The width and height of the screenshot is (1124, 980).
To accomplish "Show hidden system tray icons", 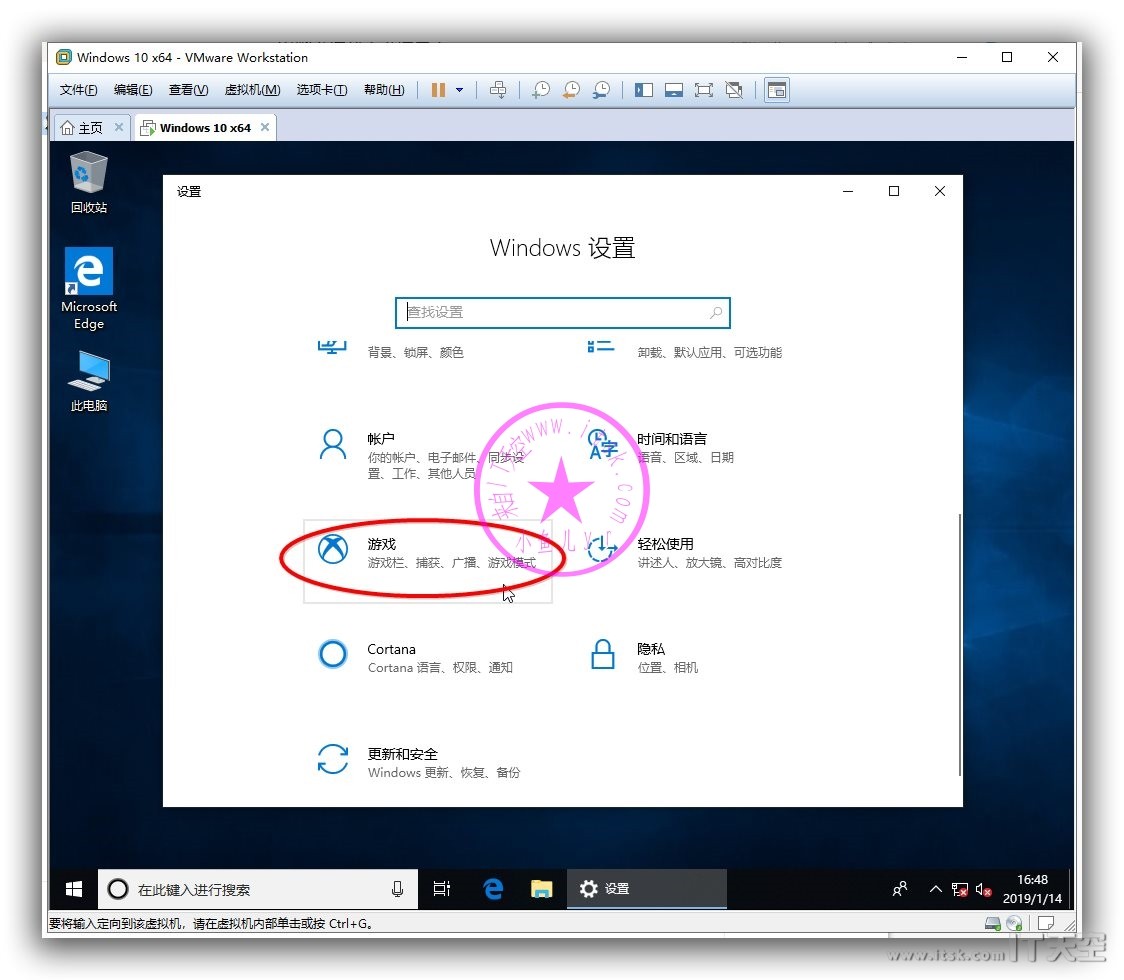I will tap(935, 889).
